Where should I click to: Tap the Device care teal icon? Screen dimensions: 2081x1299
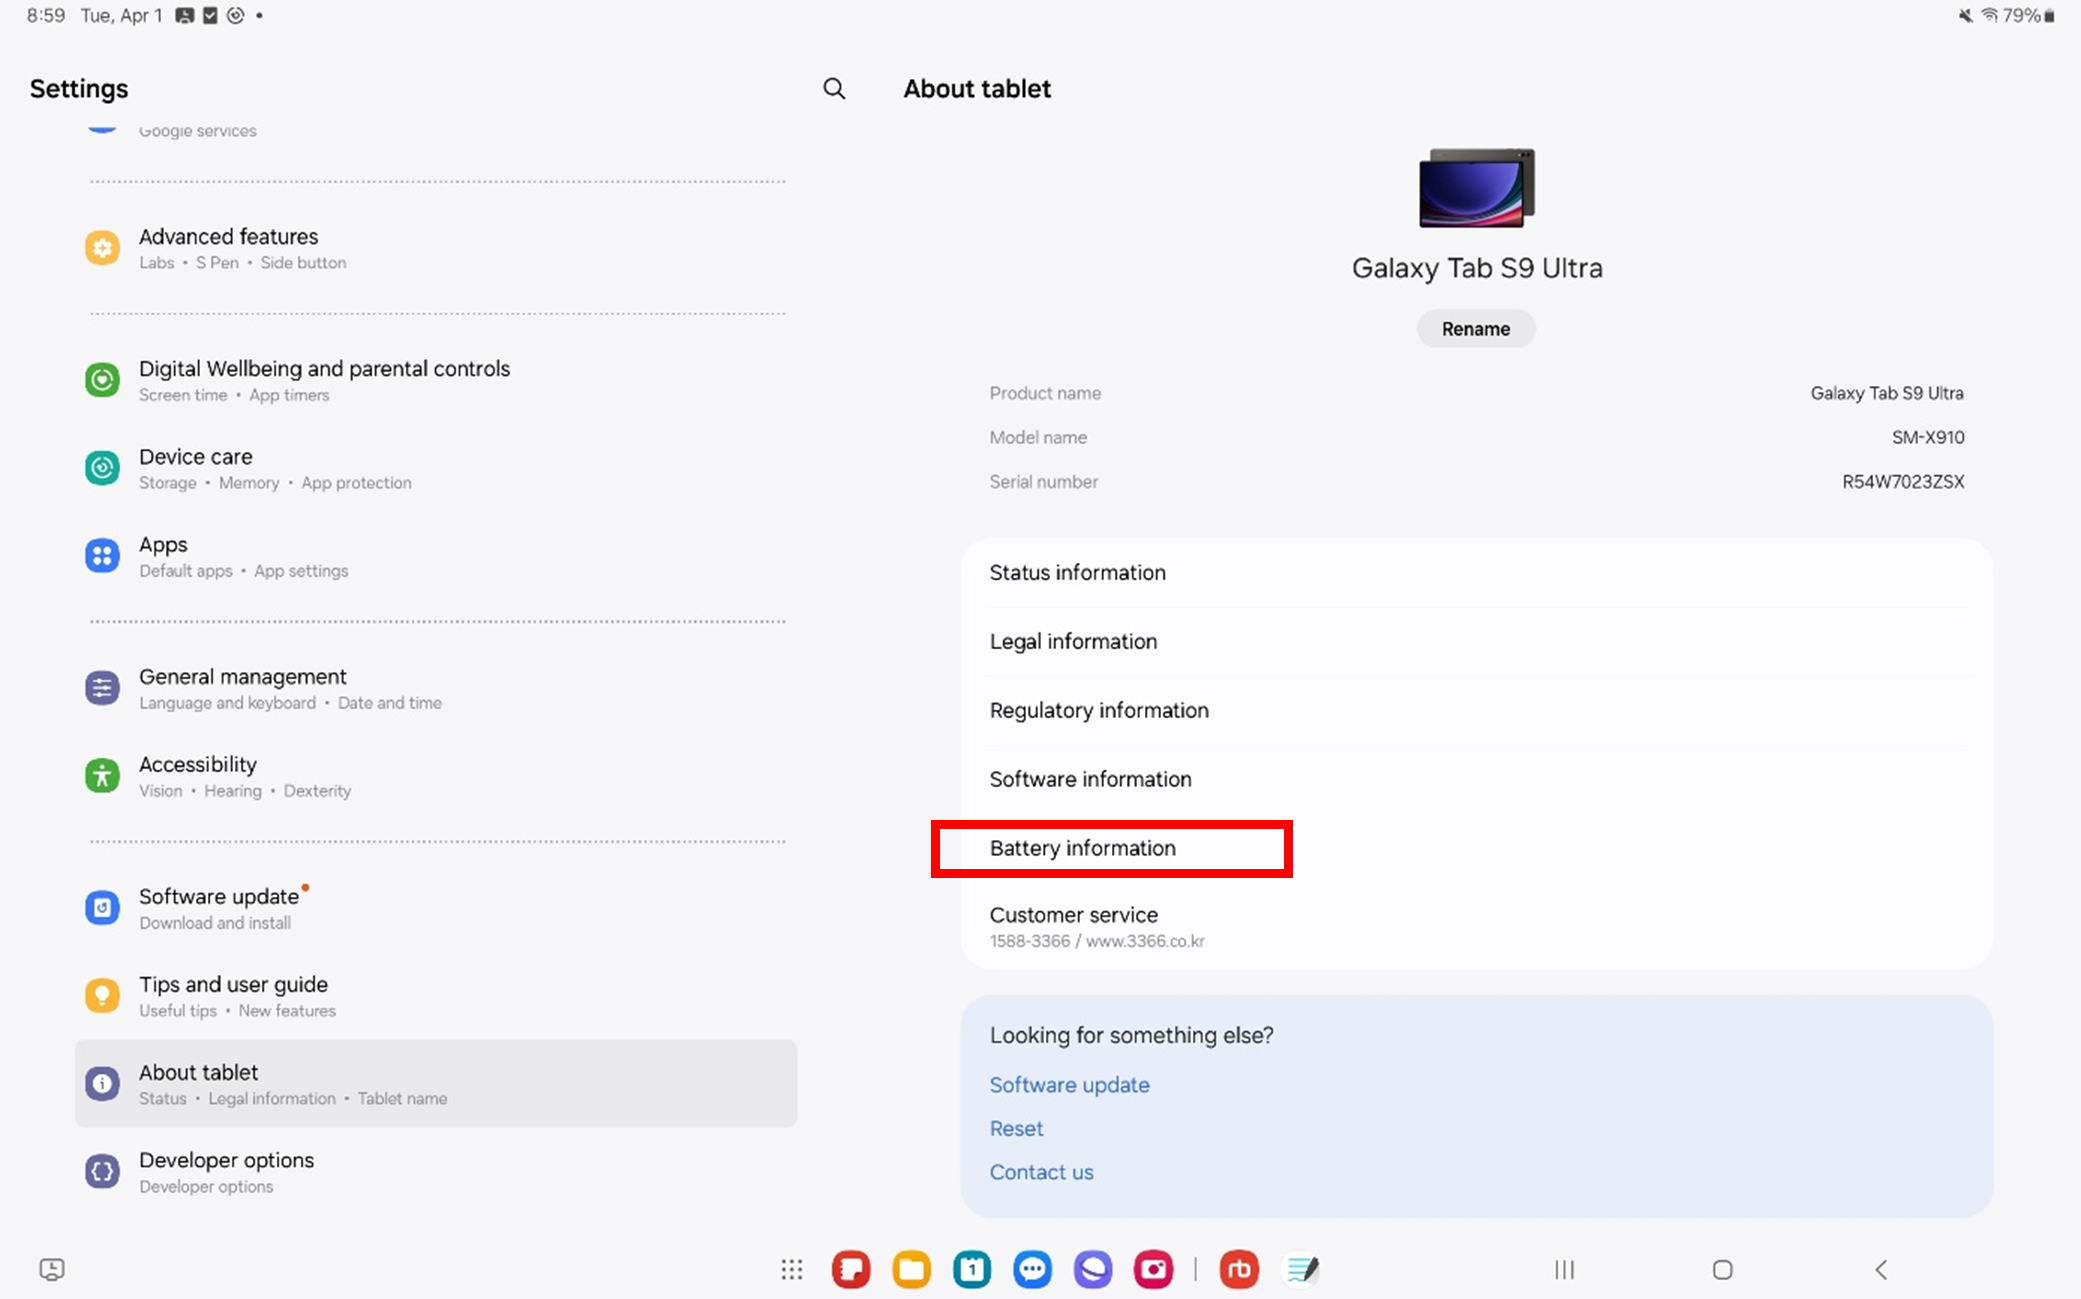point(102,468)
